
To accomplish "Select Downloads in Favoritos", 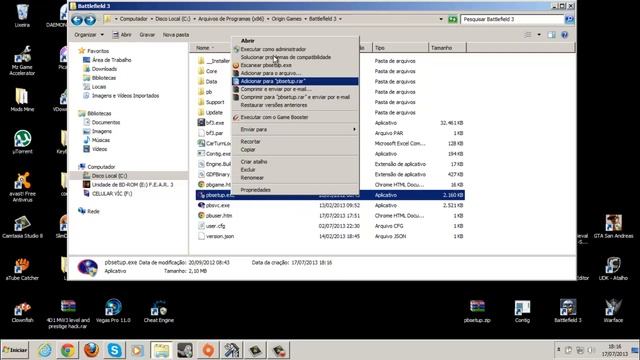I will coord(100,69).
